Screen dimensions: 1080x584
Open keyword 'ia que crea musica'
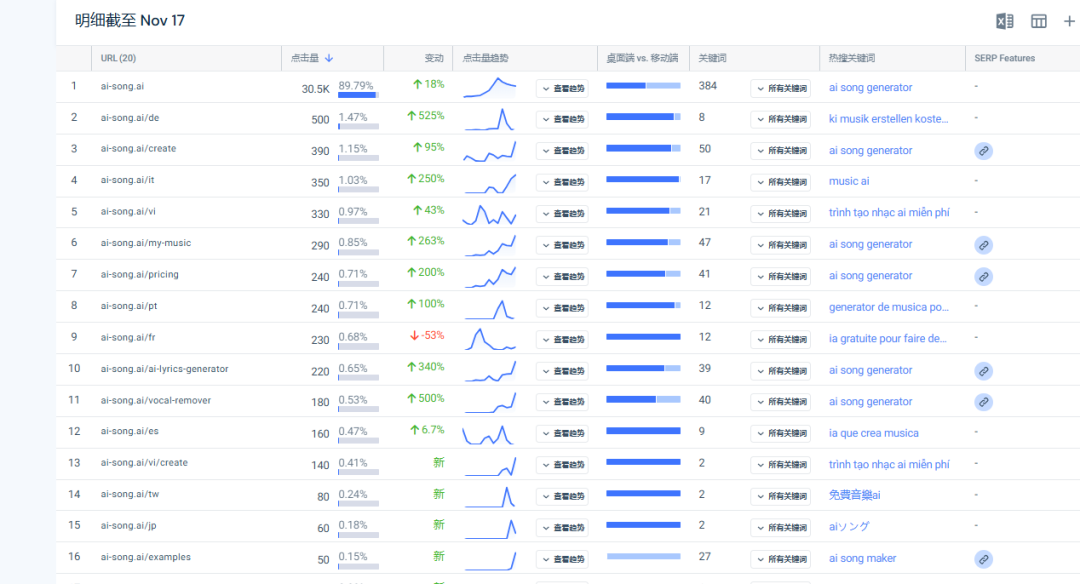(x=873, y=433)
